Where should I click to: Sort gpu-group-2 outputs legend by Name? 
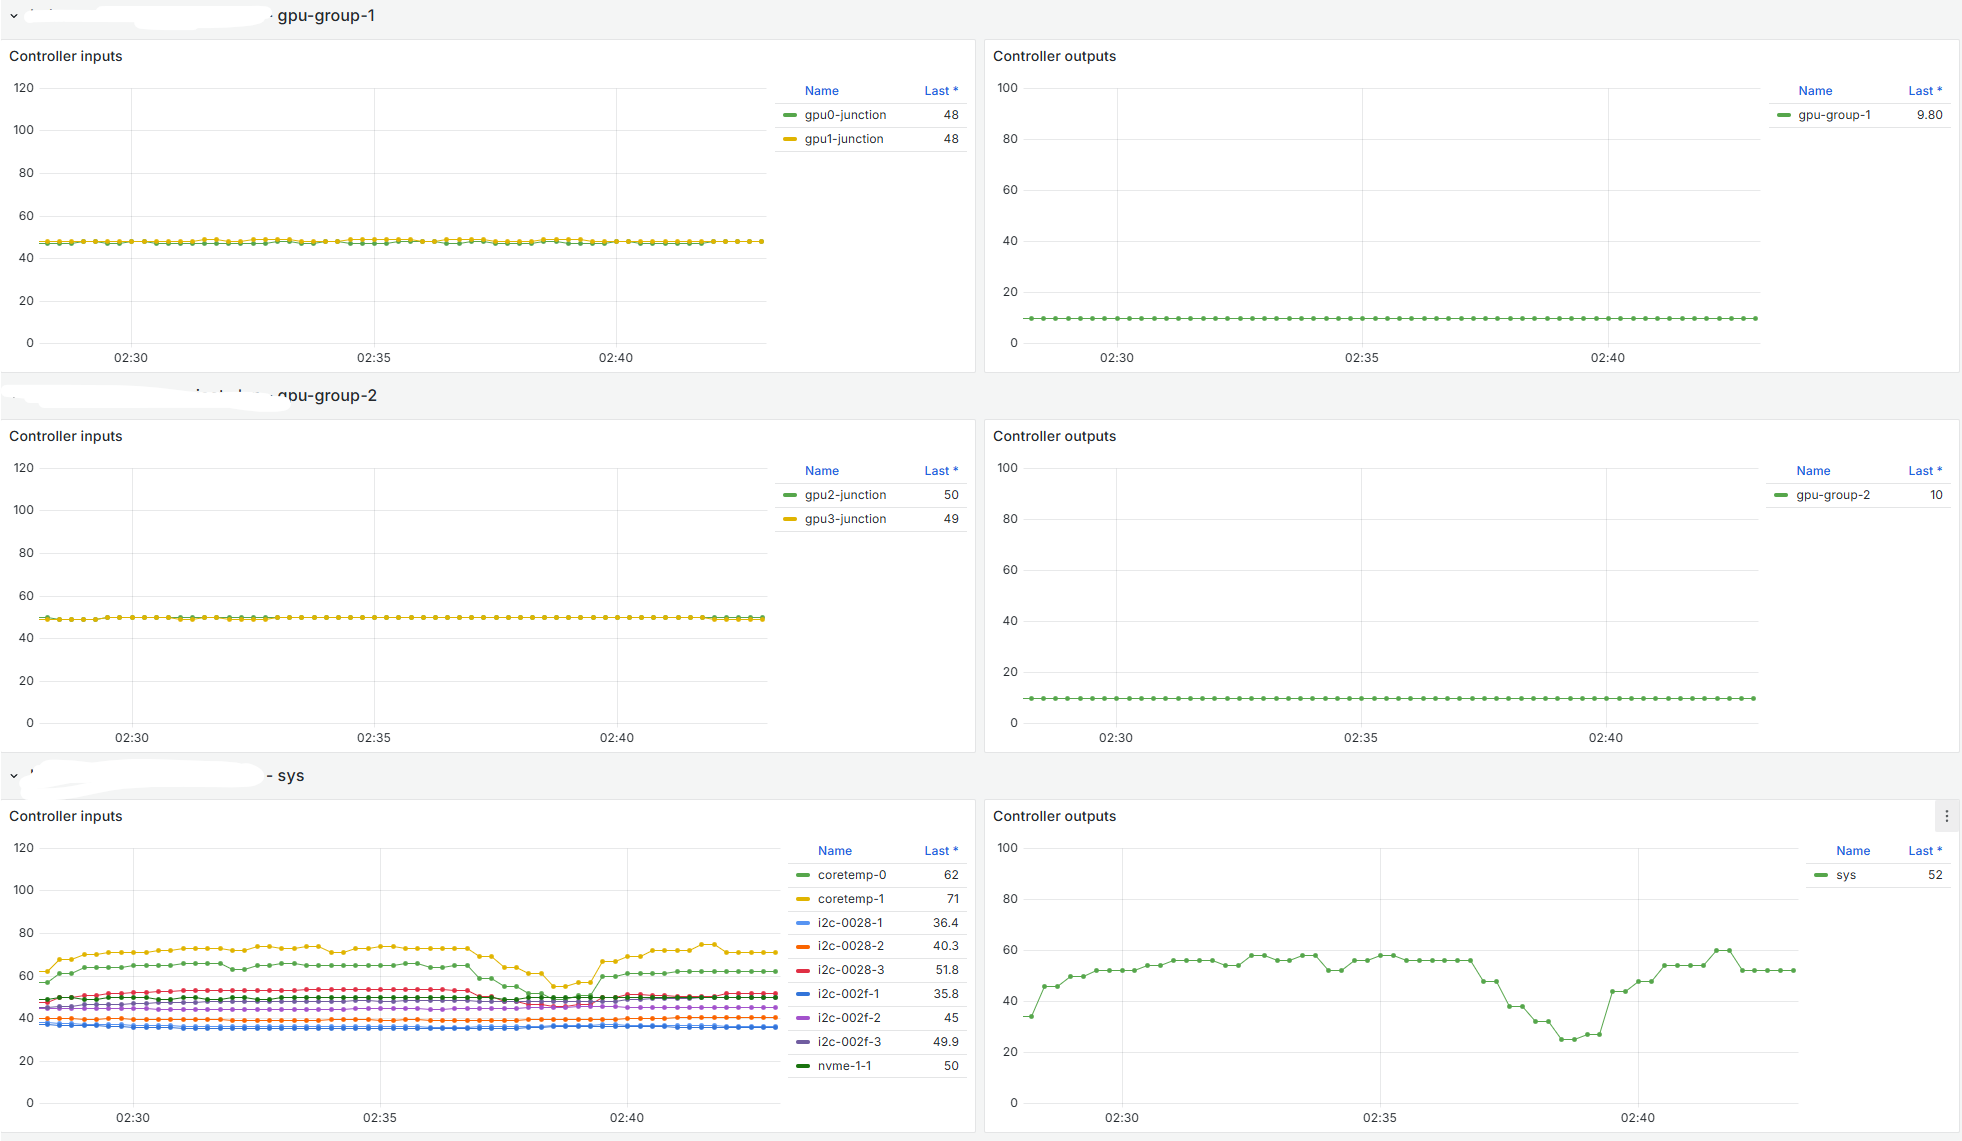pos(1813,471)
